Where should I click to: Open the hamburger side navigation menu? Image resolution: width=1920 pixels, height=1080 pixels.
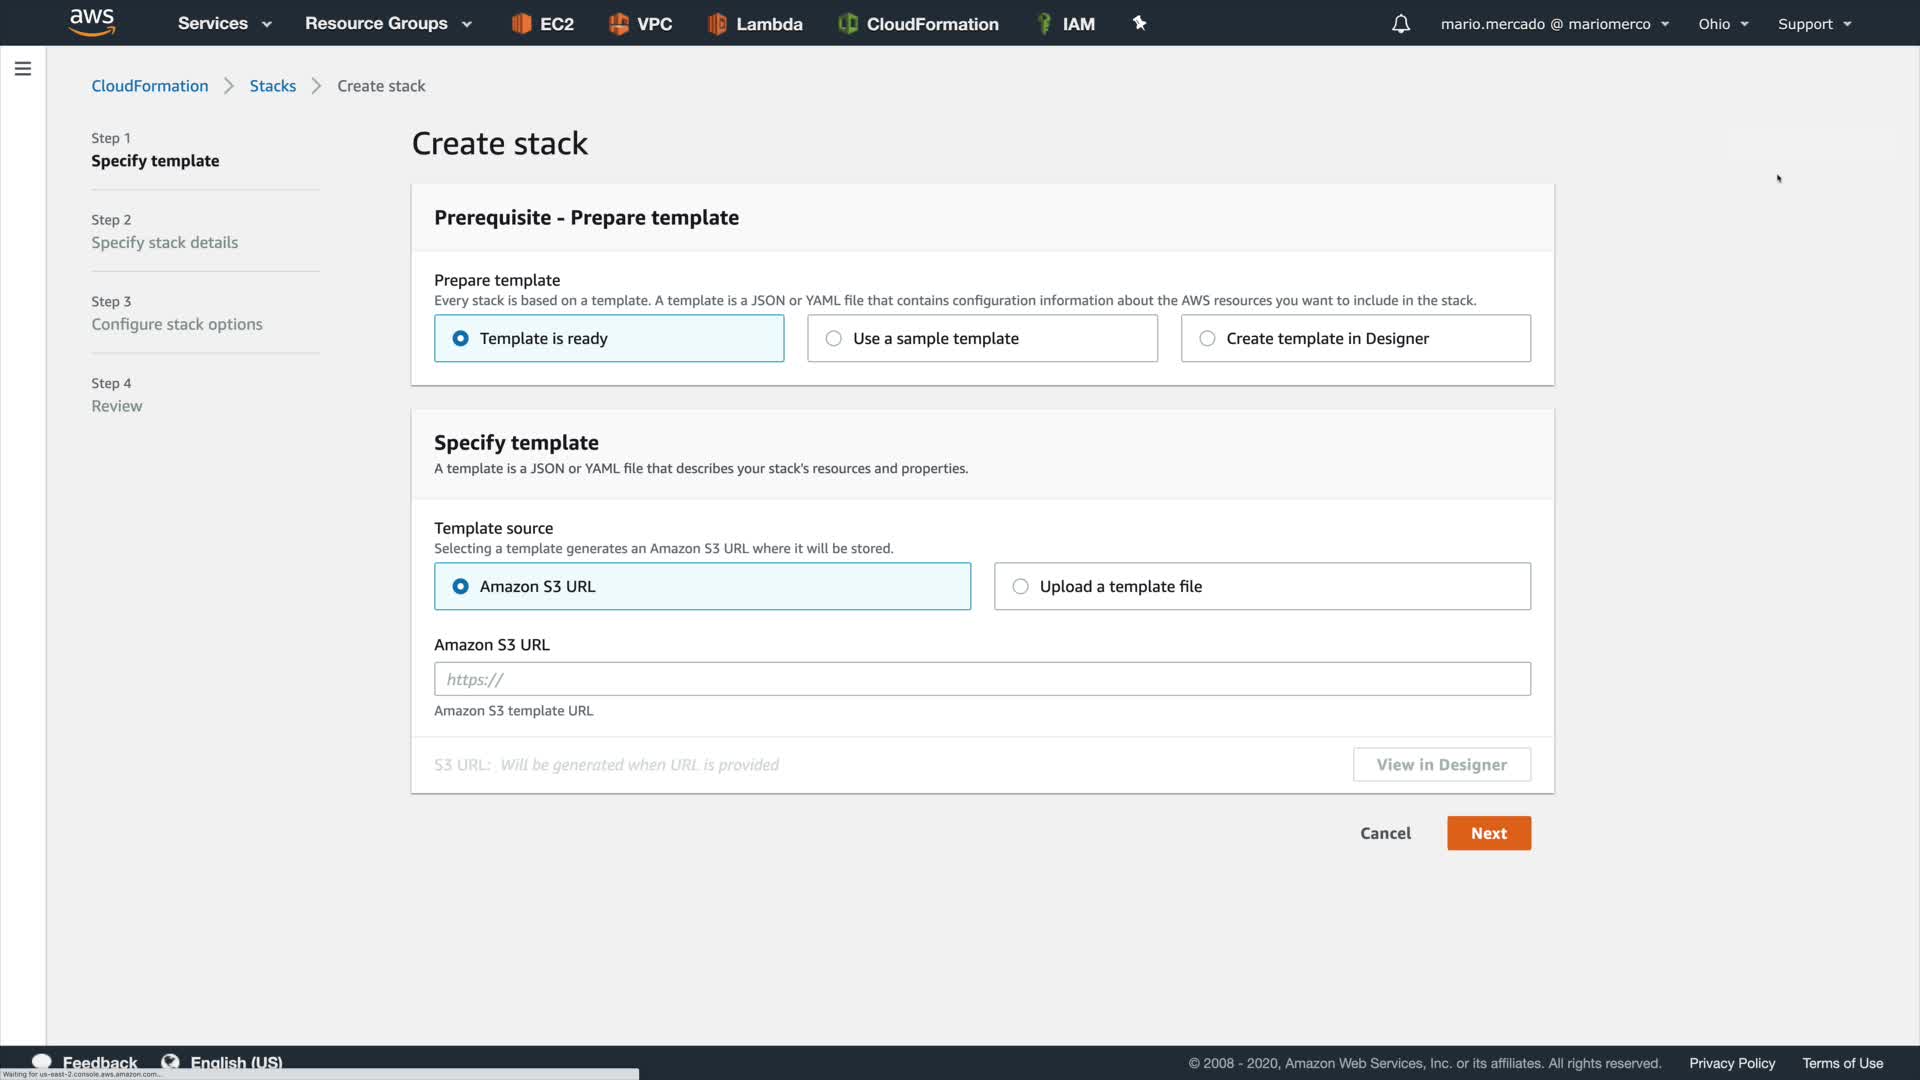[22, 69]
